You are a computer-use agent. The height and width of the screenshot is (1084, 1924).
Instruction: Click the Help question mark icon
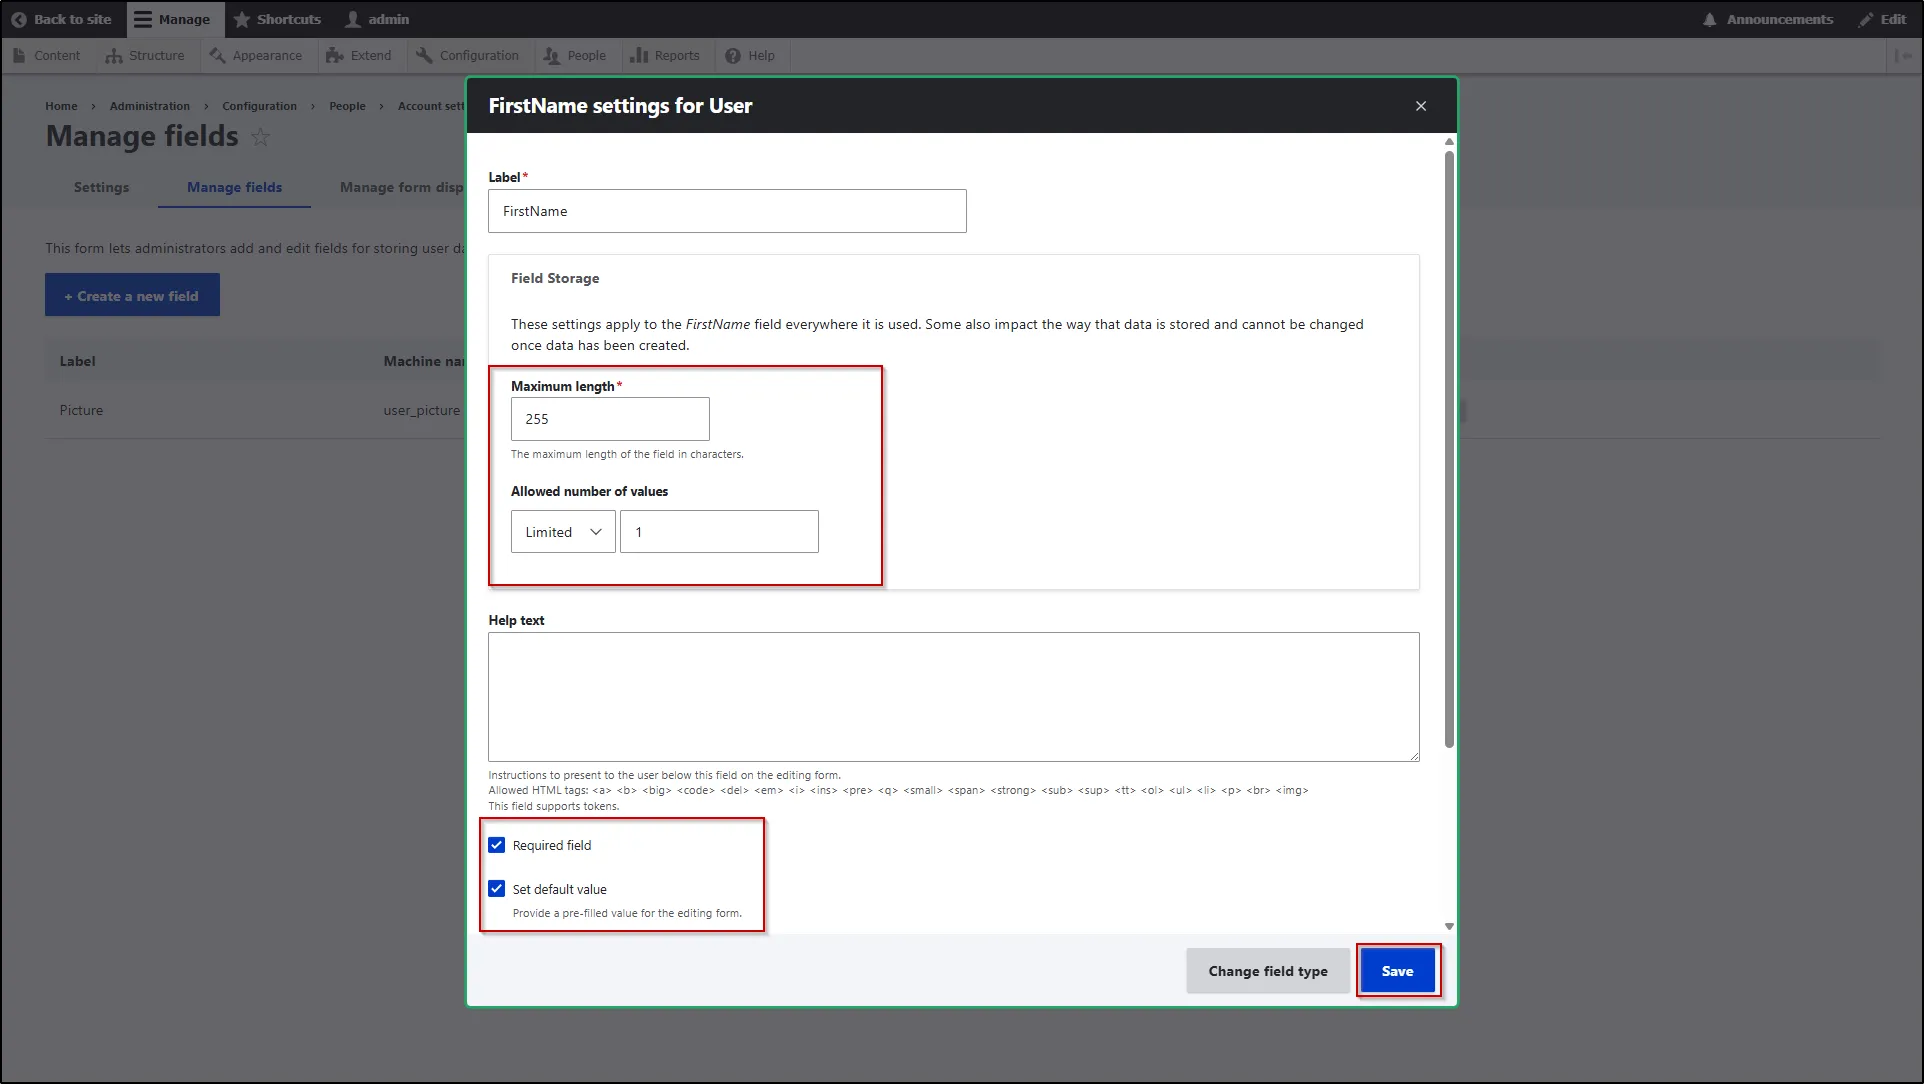[731, 55]
